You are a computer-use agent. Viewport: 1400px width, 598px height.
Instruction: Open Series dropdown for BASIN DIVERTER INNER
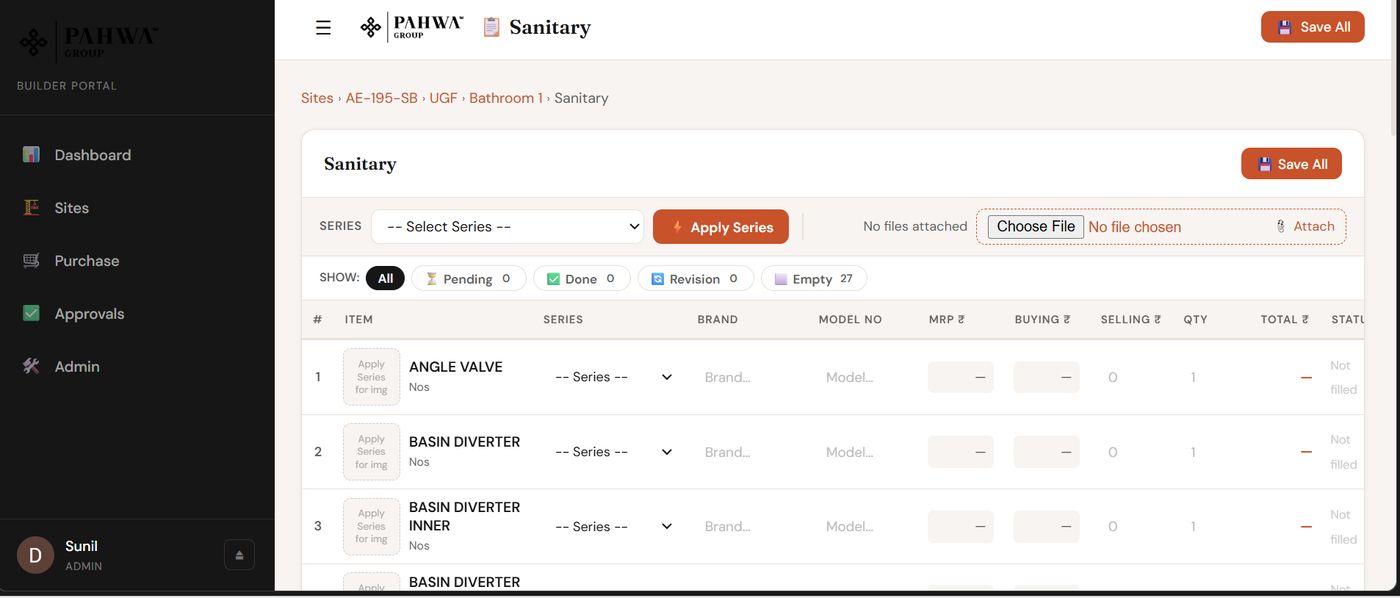613,527
